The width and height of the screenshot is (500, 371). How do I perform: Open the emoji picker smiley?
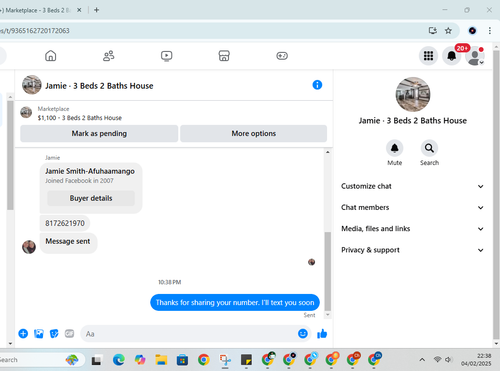coord(303,333)
